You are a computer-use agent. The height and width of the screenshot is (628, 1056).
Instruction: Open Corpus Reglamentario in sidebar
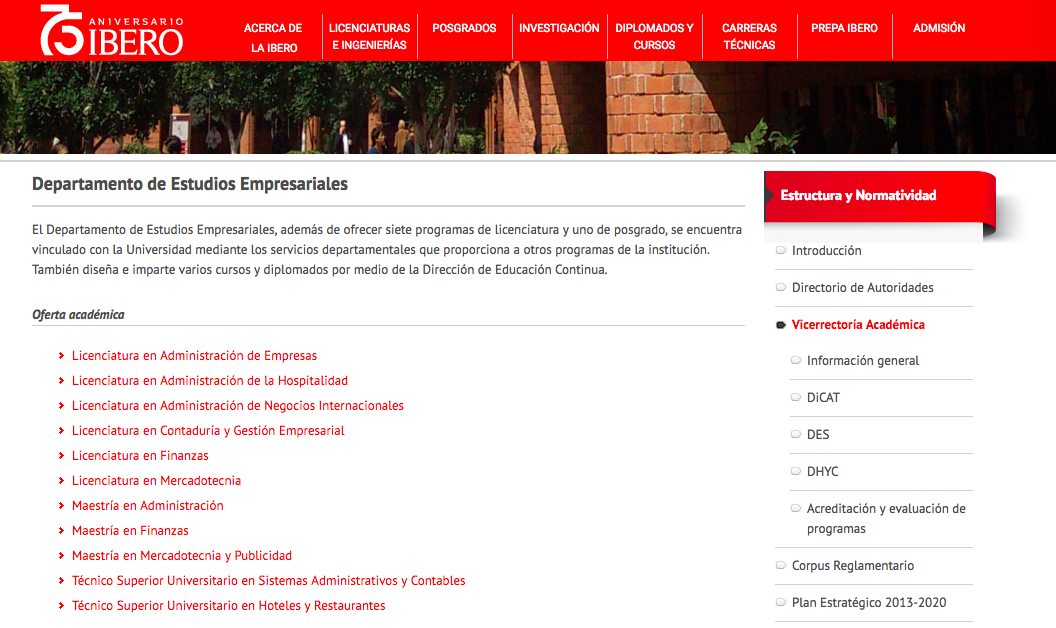coord(853,566)
